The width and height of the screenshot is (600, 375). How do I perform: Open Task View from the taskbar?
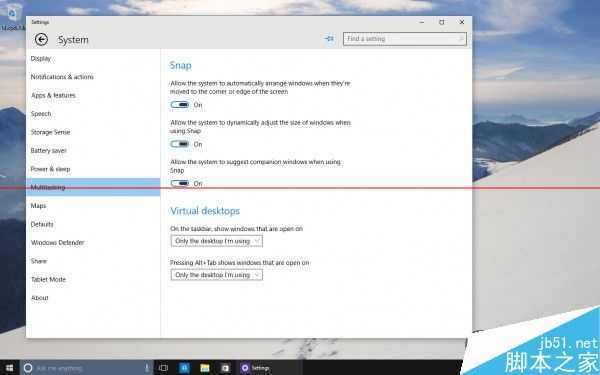pos(163,368)
